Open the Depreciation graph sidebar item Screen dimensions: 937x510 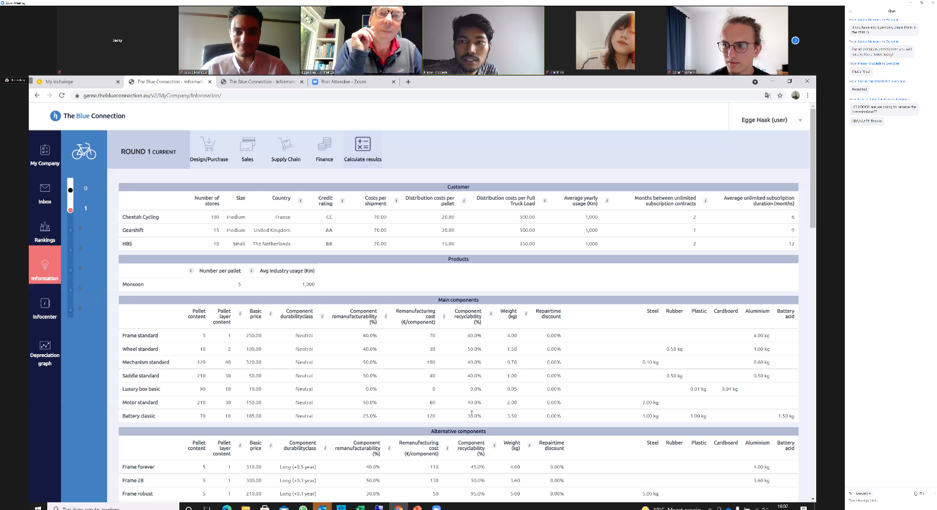pos(45,353)
